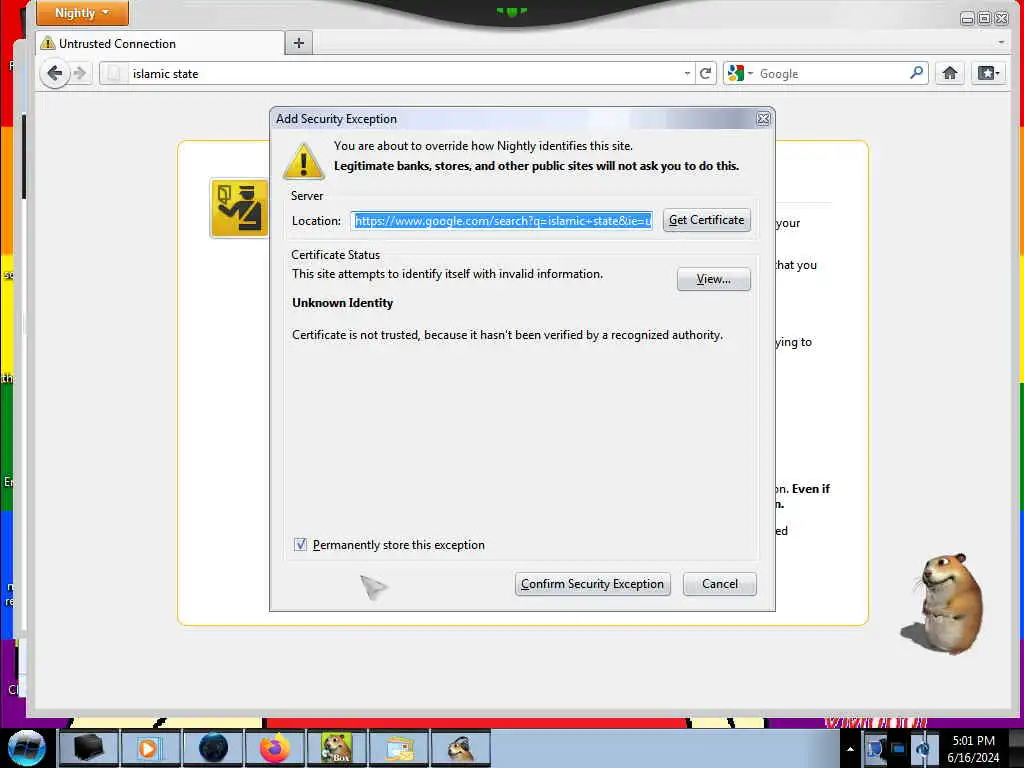Open the Home page icon
Screen dimensions: 1024x768
[950, 73]
